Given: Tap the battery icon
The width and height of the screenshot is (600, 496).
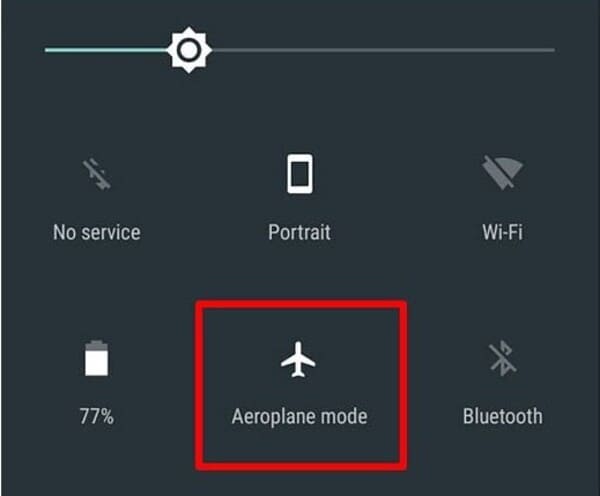Looking at the screenshot, I should tap(96, 358).
